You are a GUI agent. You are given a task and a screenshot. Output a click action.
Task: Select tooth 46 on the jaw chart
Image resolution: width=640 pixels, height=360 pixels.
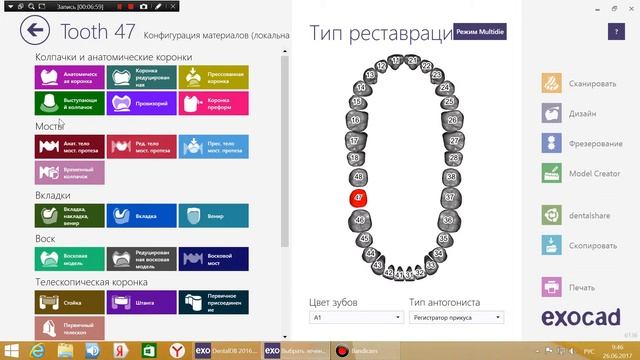tap(360, 220)
